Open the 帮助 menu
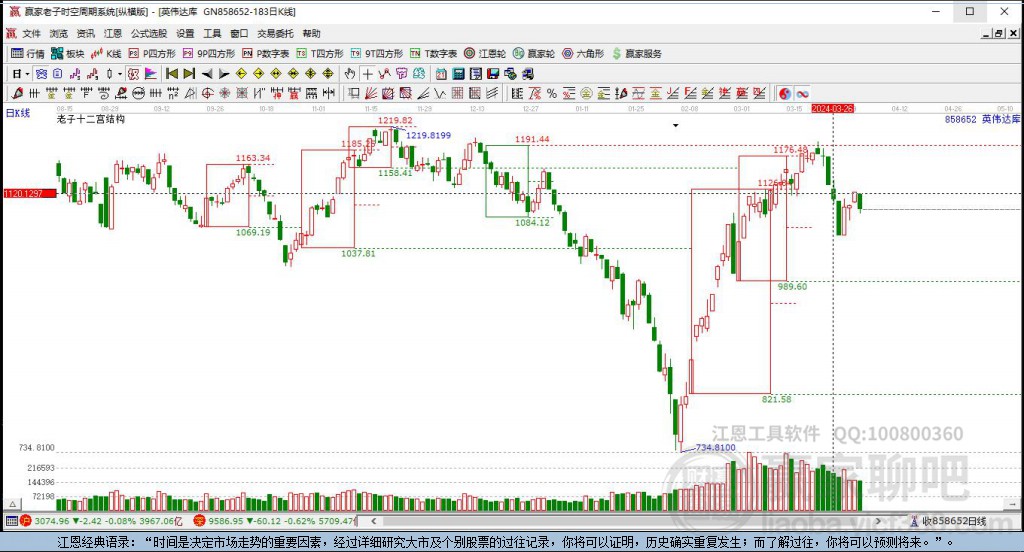 [x=312, y=33]
